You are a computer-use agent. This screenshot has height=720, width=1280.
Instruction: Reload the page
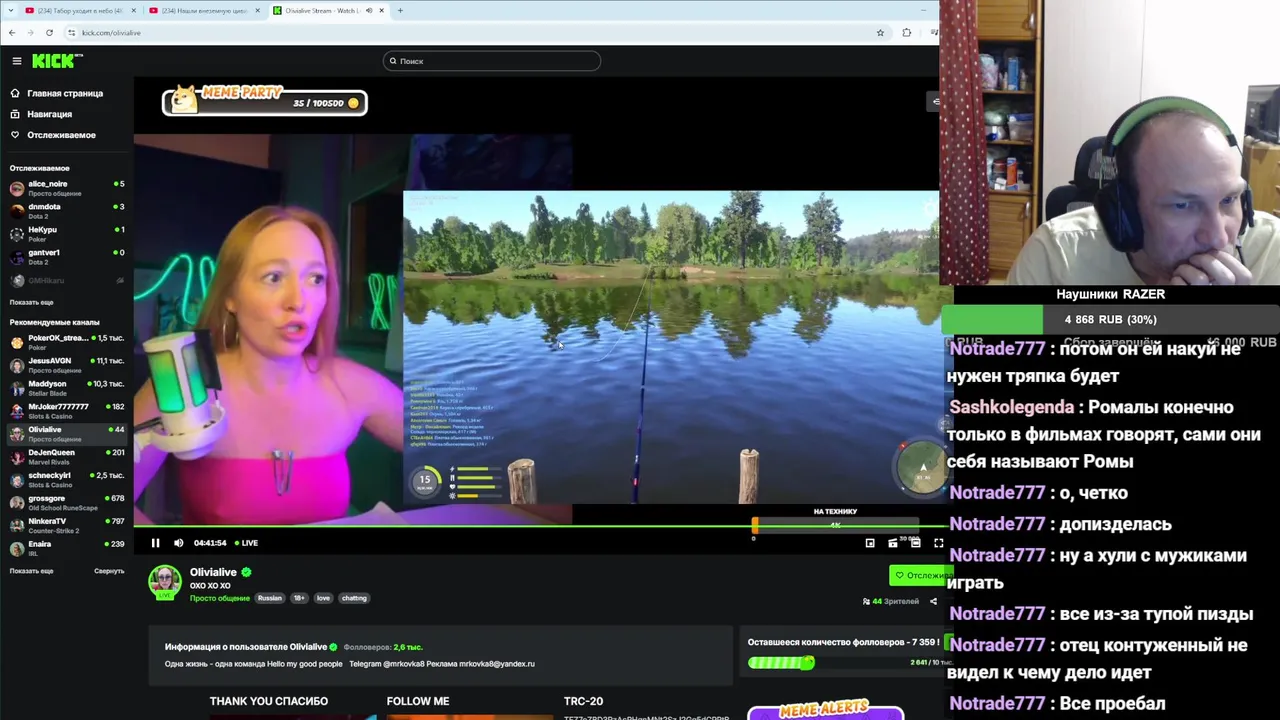(x=49, y=33)
